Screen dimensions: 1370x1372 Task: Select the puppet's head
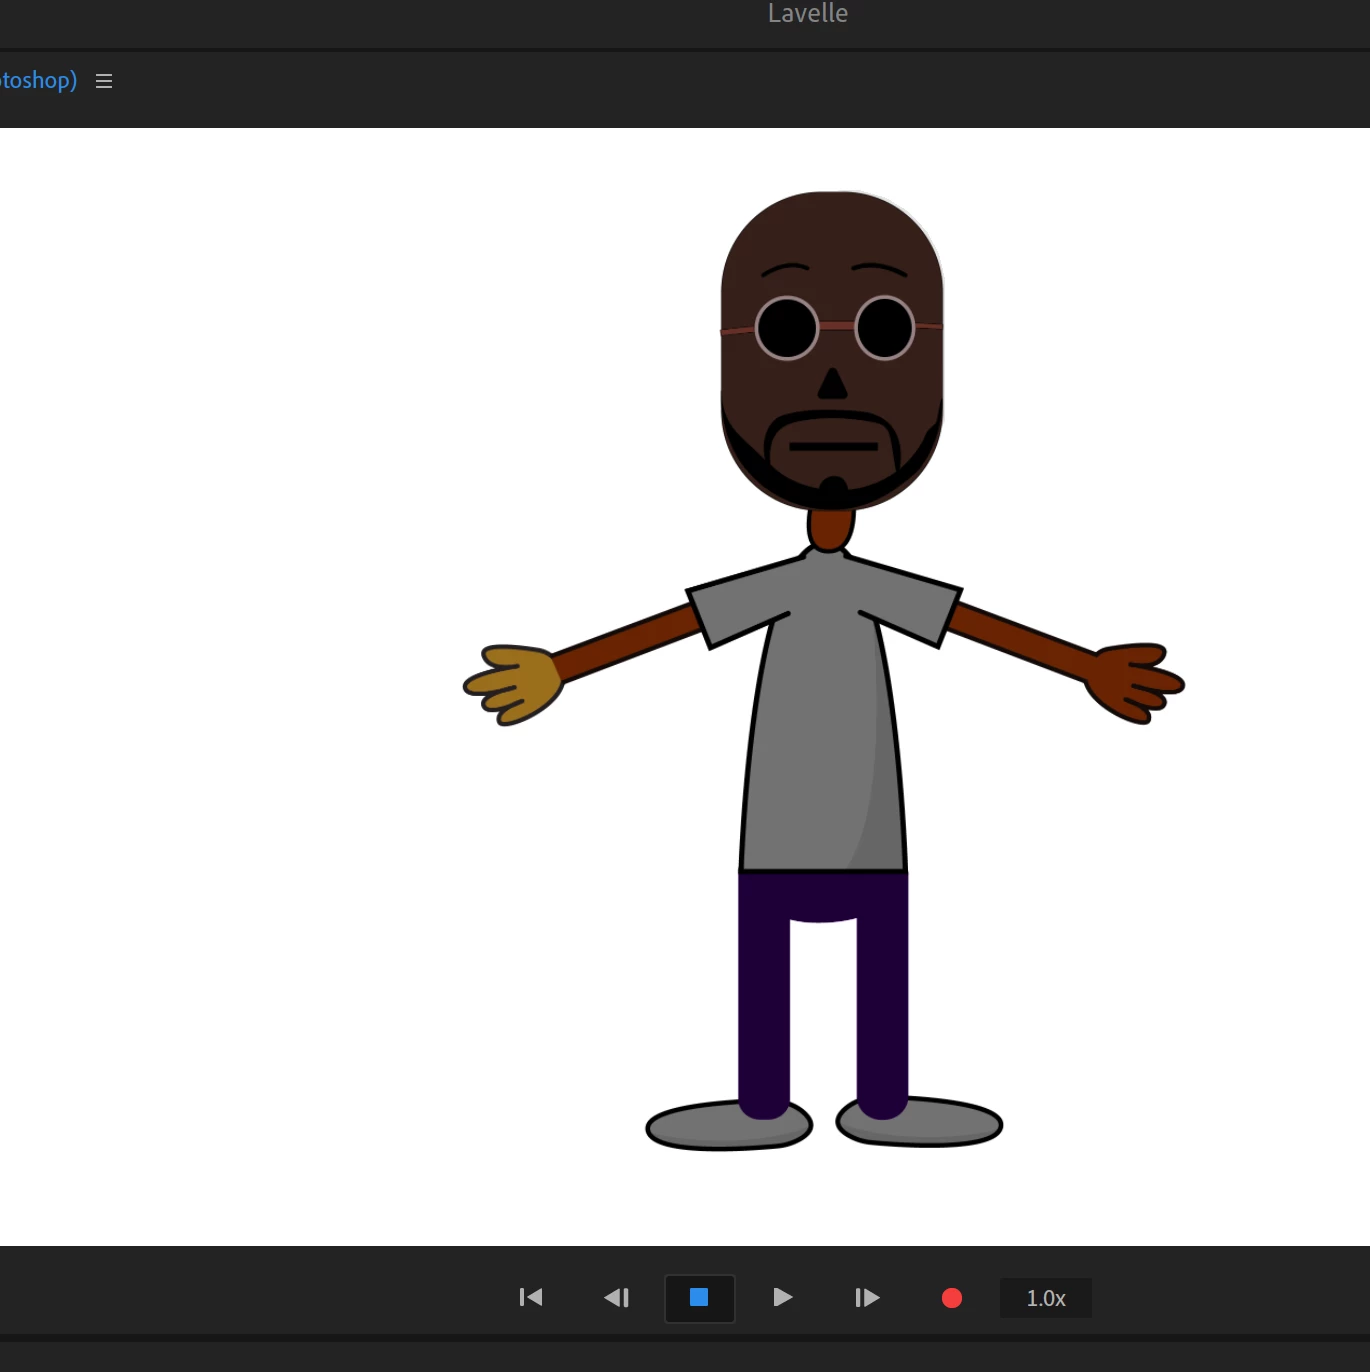tap(832, 350)
